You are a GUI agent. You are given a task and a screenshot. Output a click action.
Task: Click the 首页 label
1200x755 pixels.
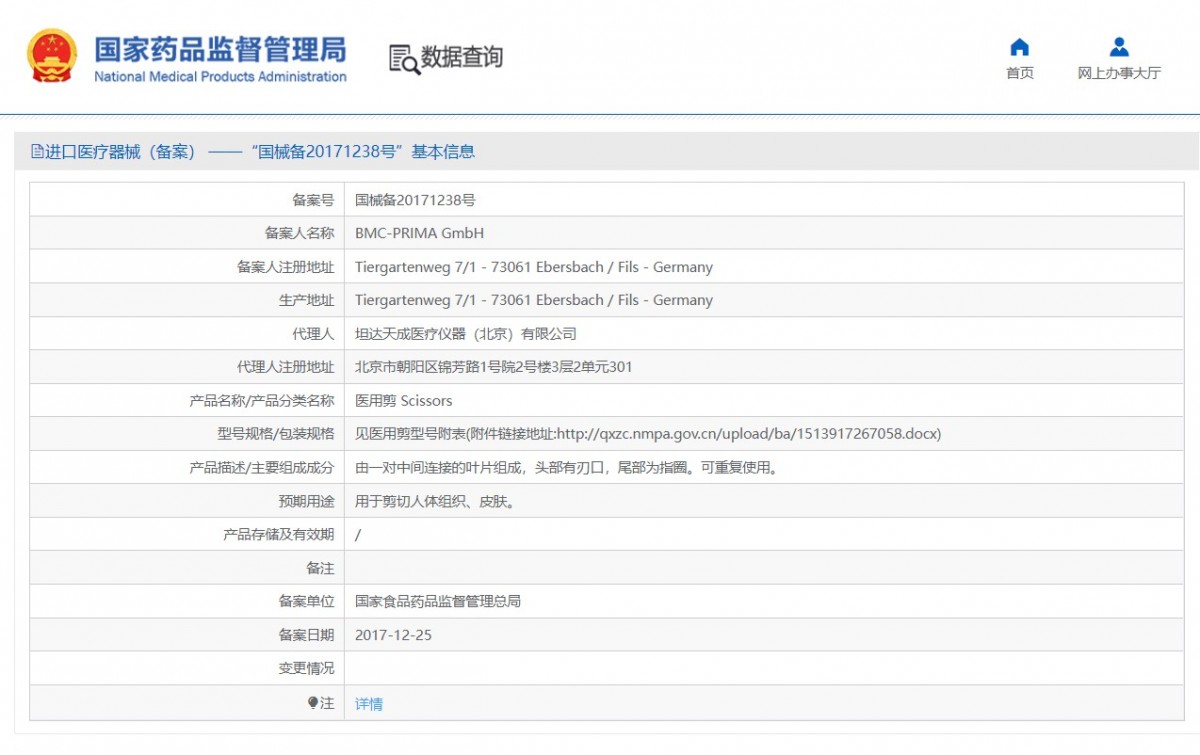pyautogui.click(x=1020, y=73)
